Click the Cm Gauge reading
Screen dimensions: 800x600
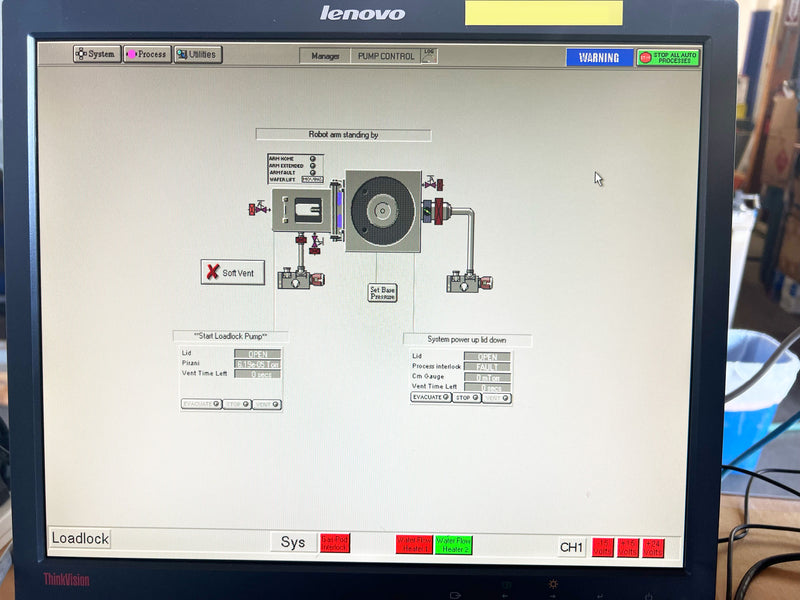[x=487, y=378]
